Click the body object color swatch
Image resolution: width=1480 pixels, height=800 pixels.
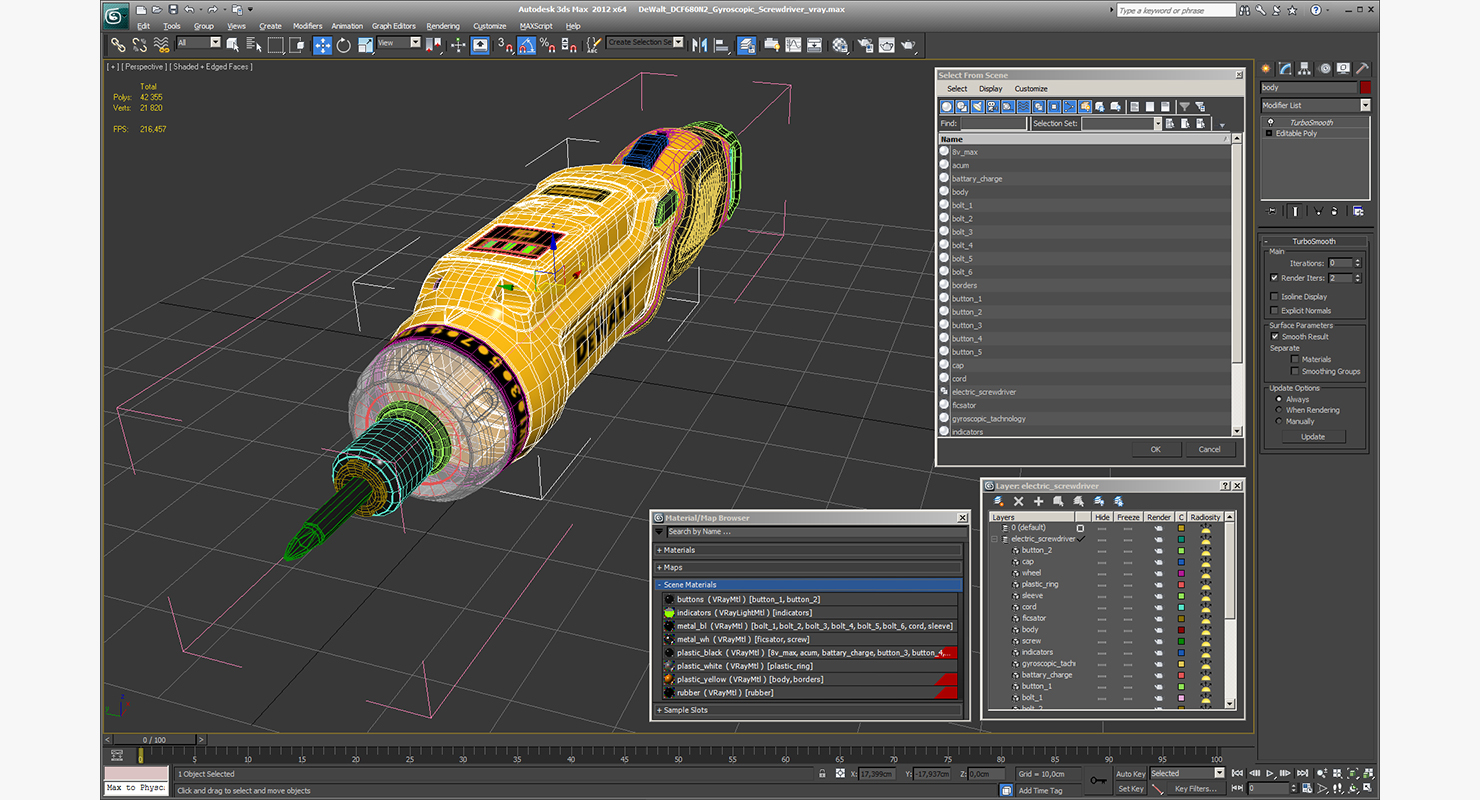tap(1365, 88)
